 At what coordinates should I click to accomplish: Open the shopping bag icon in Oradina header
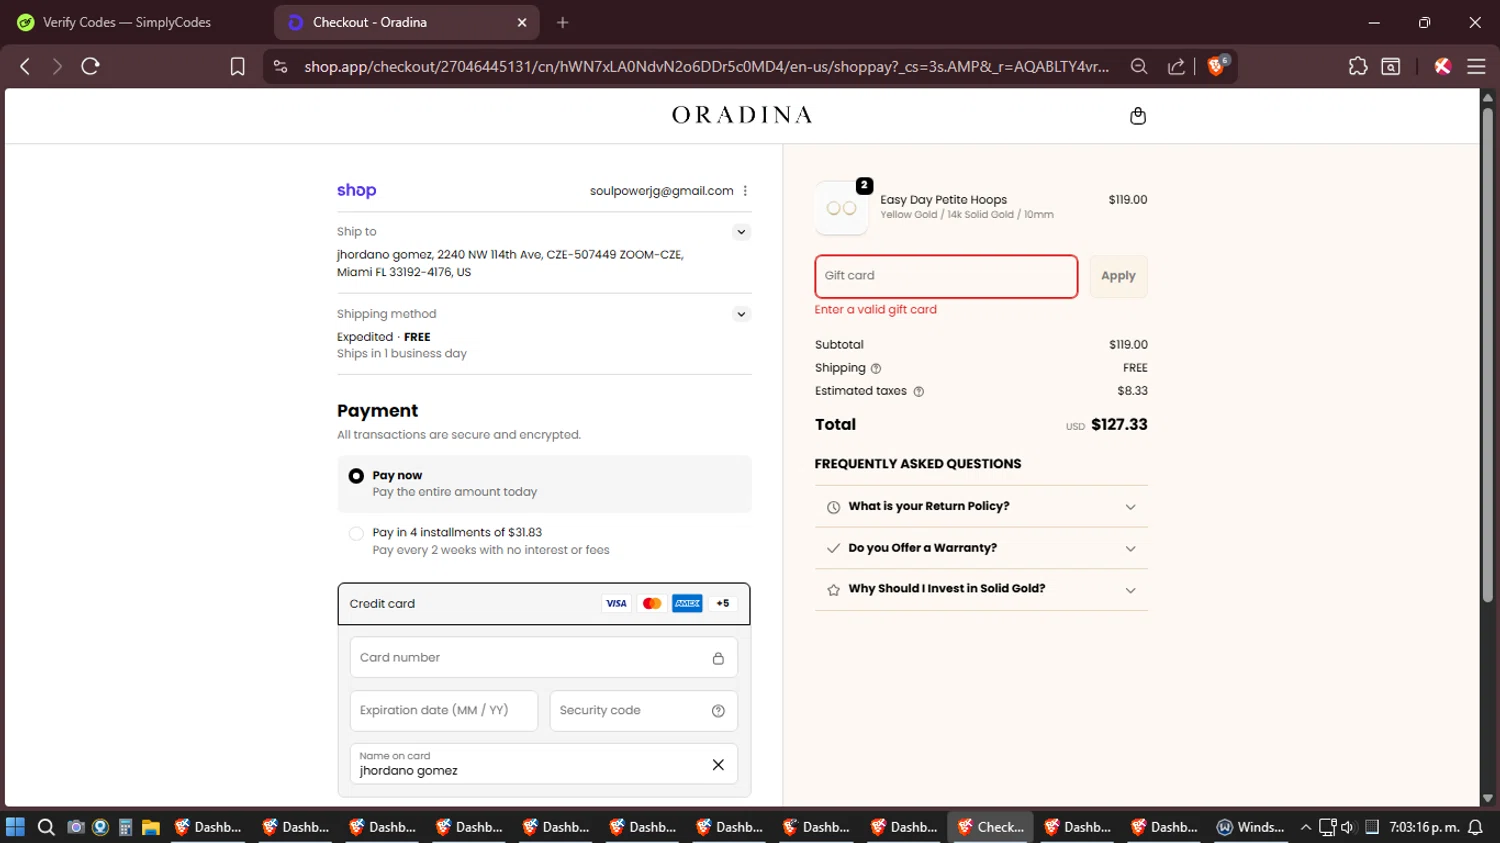1137,116
